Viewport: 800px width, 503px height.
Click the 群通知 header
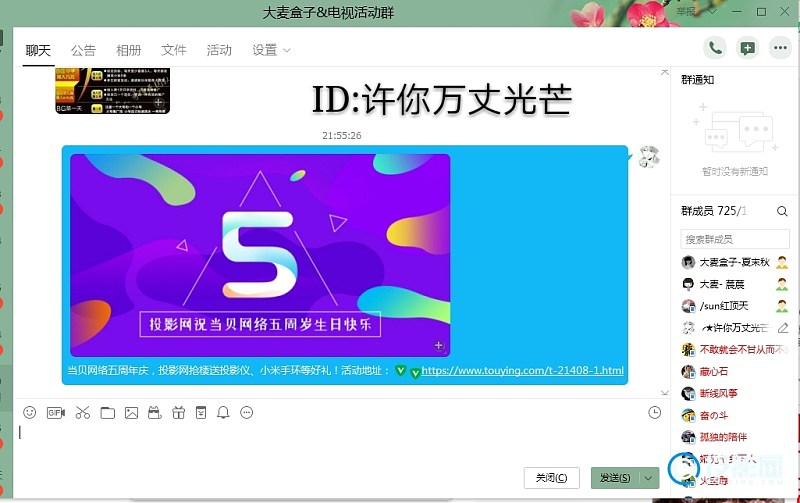click(x=697, y=80)
